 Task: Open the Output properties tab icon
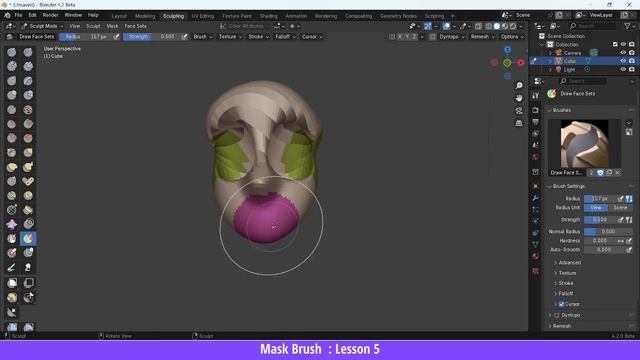coord(536,122)
